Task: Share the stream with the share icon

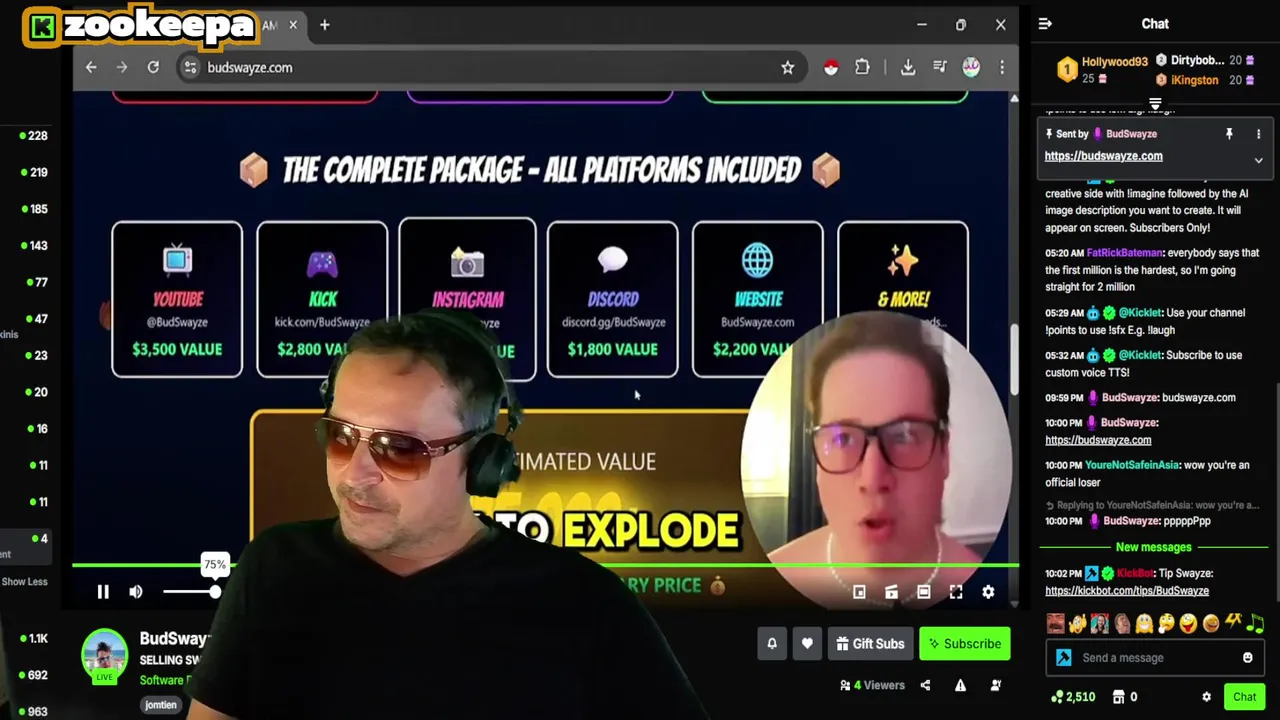Action: click(x=925, y=685)
